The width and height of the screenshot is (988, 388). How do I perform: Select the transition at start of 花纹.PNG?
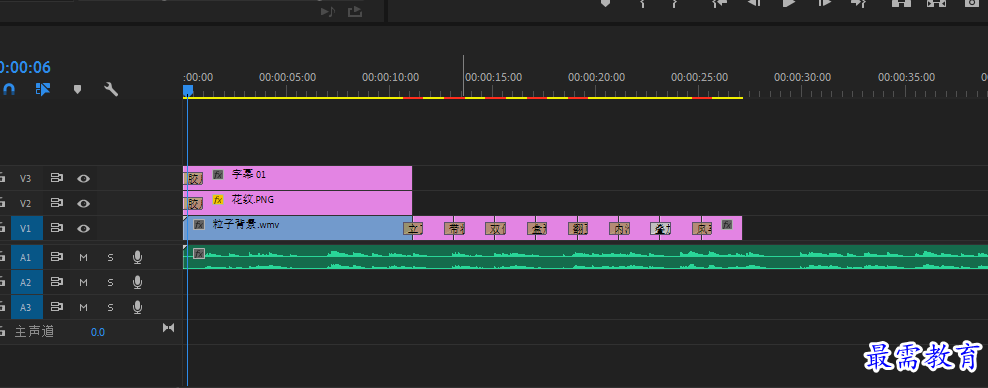pyautogui.click(x=193, y=204)
